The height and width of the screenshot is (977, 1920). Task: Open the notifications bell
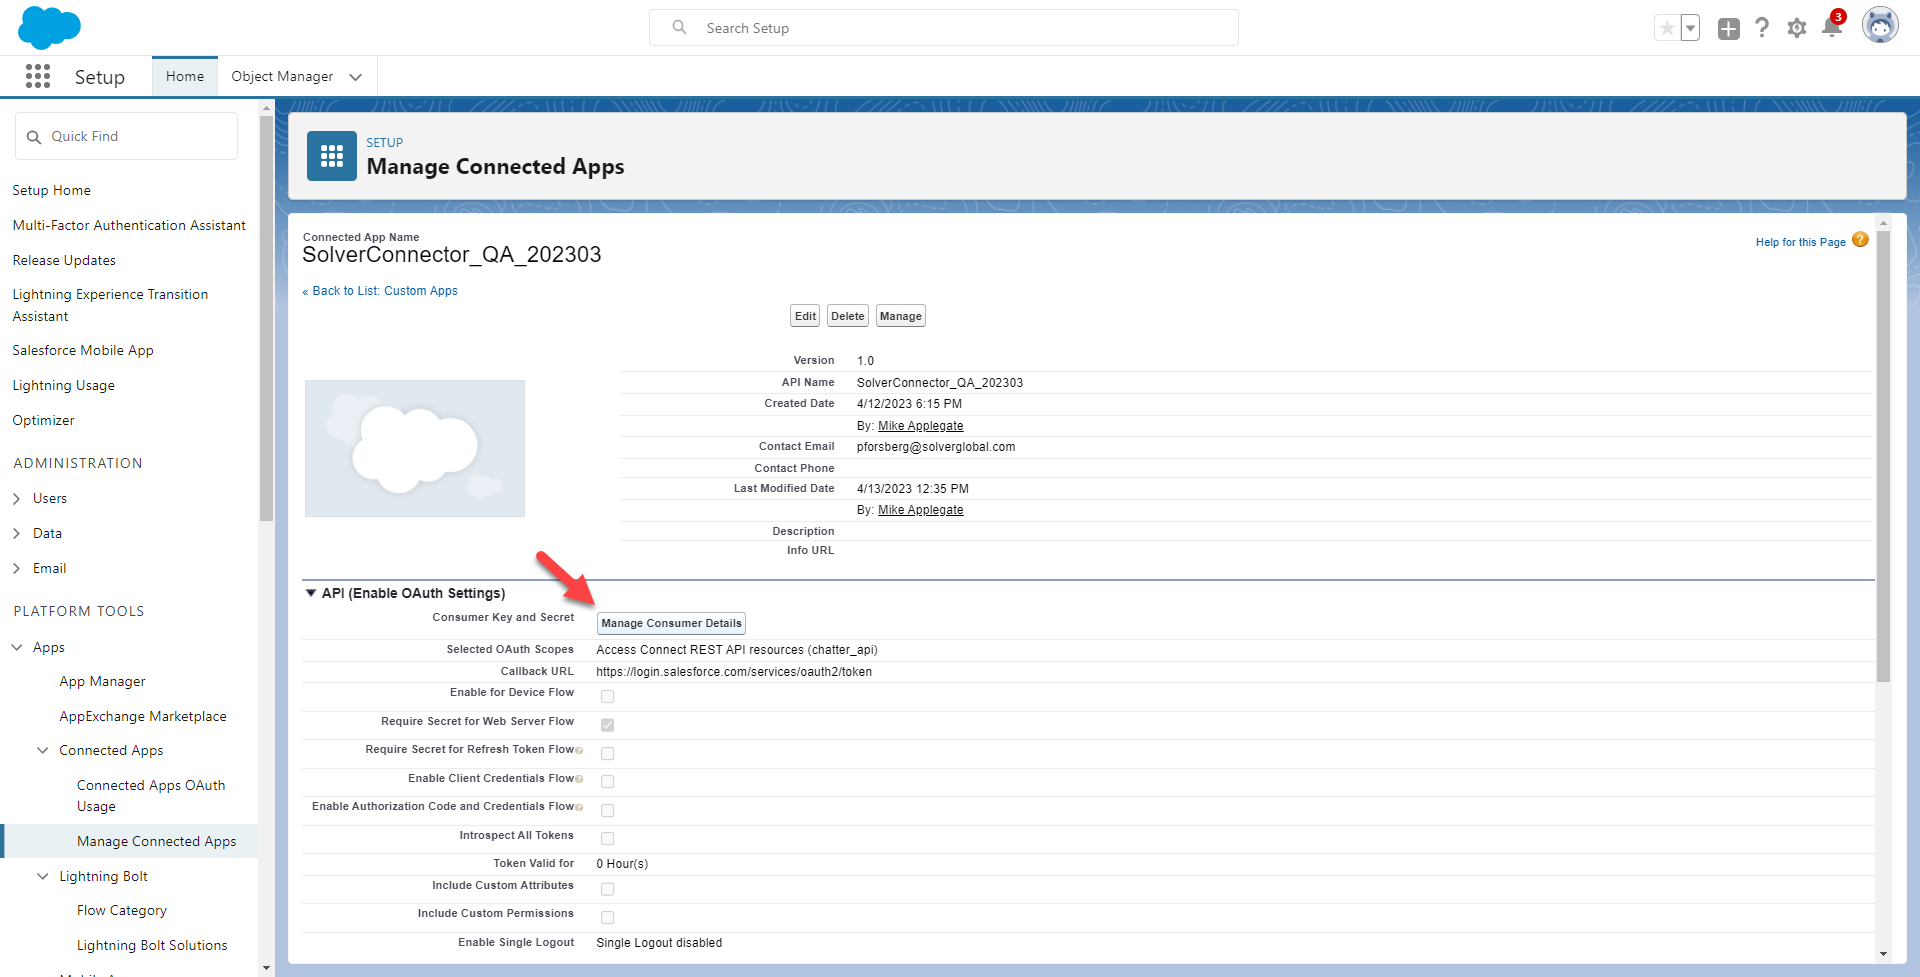click(x=1831, y=28)
